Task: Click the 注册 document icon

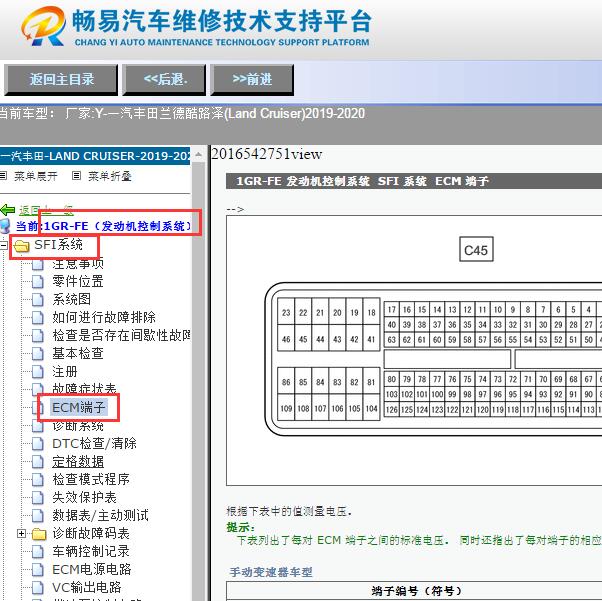Action: click(x=38, y=372)
